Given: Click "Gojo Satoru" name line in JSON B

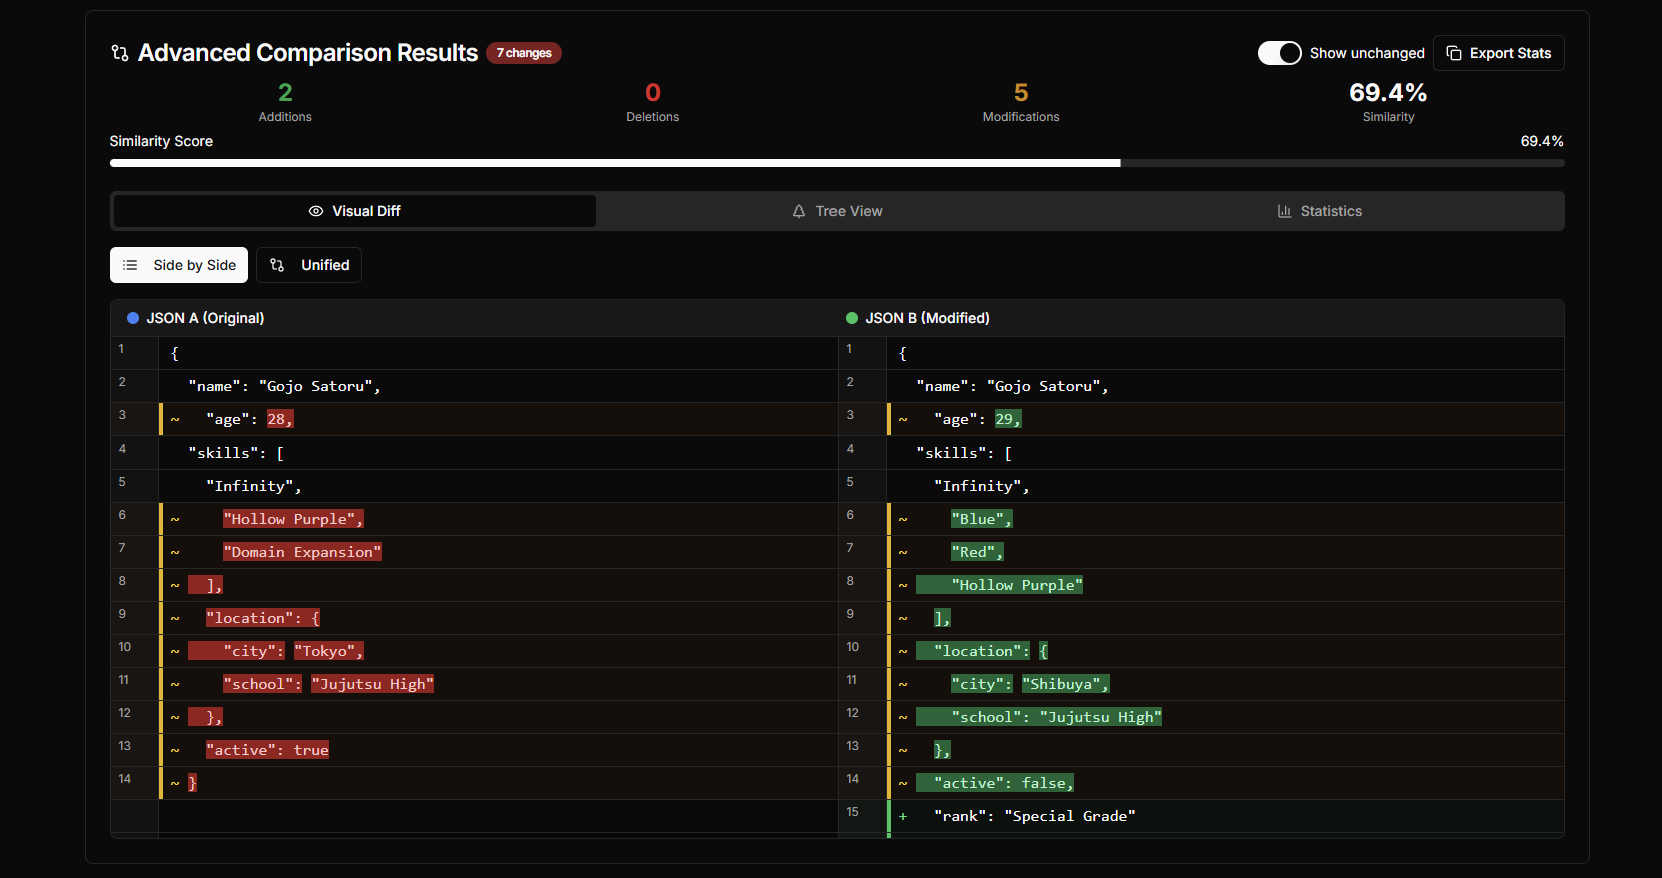Looking at the screenshot, I should click(1225, 386).
